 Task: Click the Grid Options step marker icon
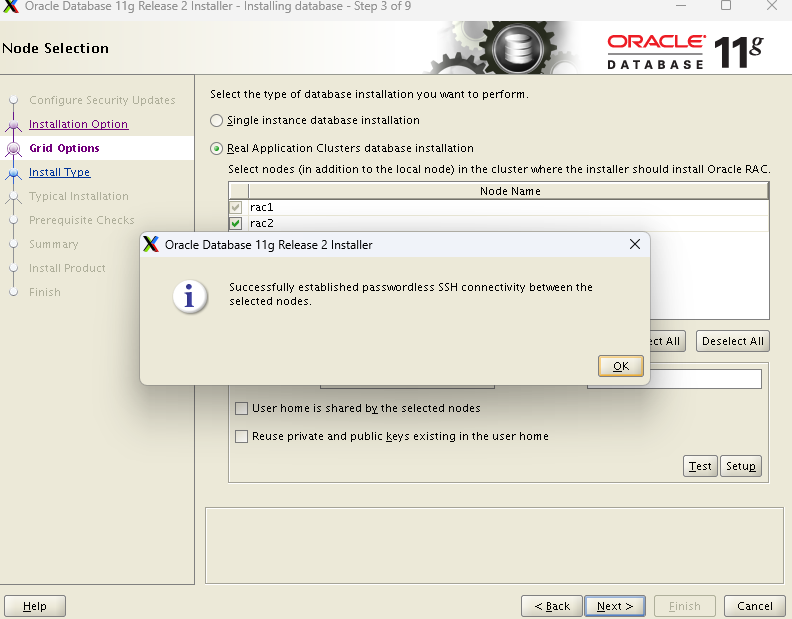pos(14,149)
